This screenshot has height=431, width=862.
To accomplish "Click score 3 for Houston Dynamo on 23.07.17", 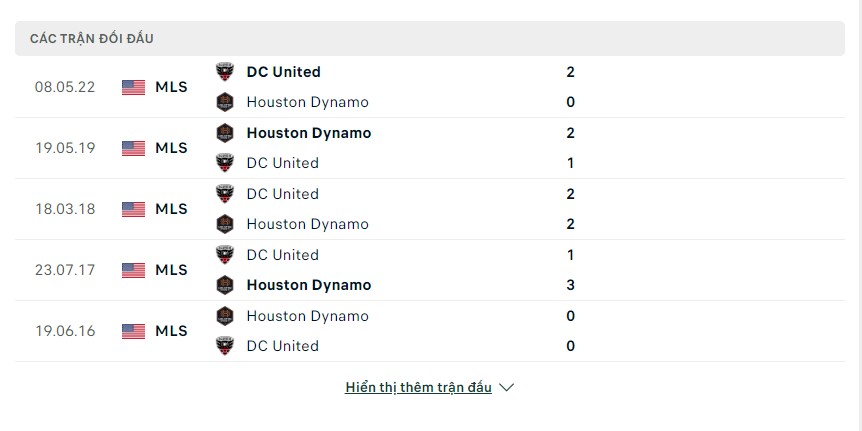I will pyautogui.click(x=570, y=285).
